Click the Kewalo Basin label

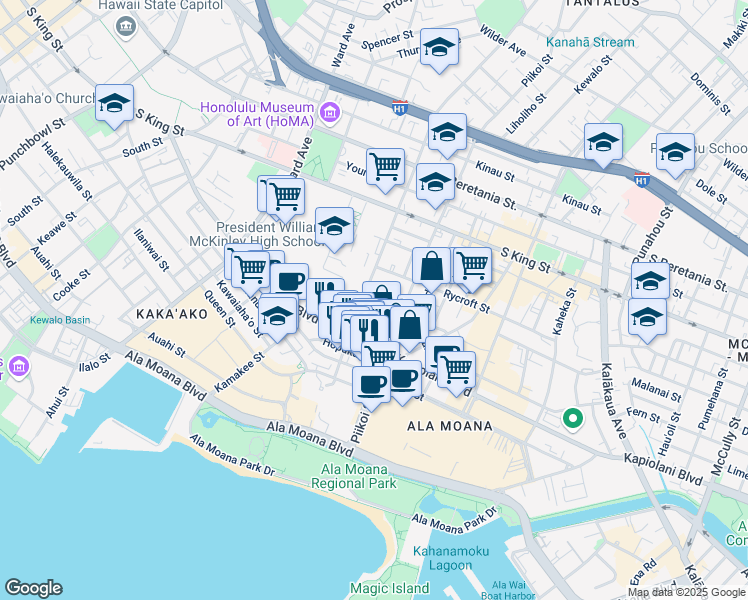60,320
